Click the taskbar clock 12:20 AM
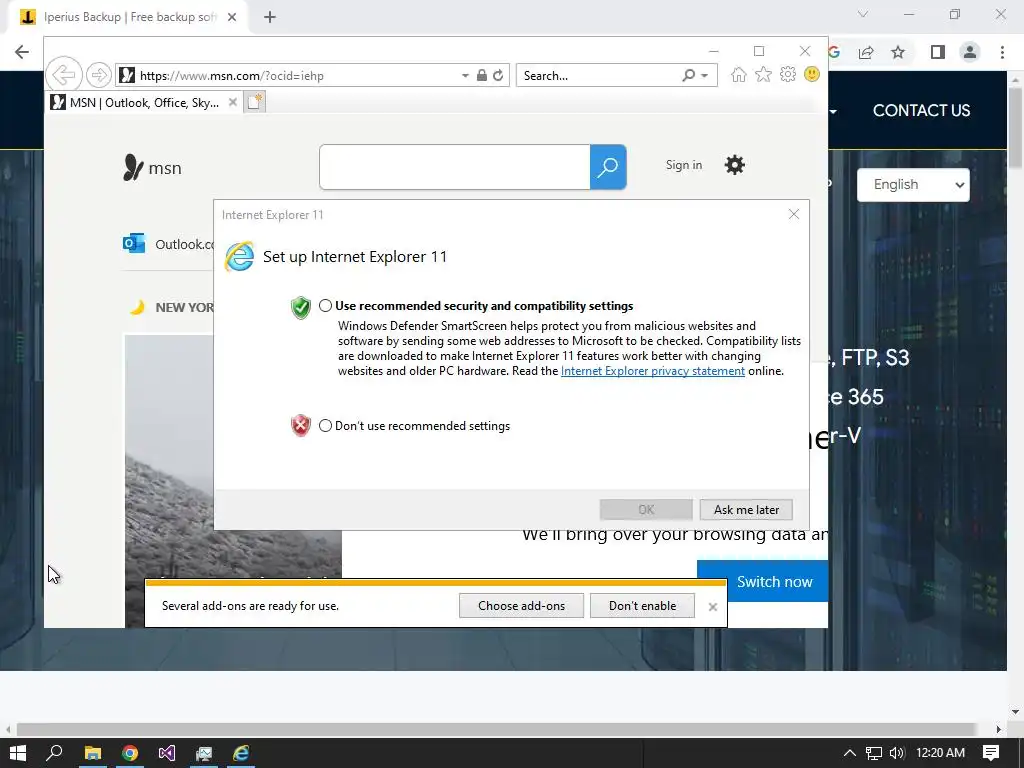The image size is (1024, 768). pyautogui.click(x=940, y=753)
